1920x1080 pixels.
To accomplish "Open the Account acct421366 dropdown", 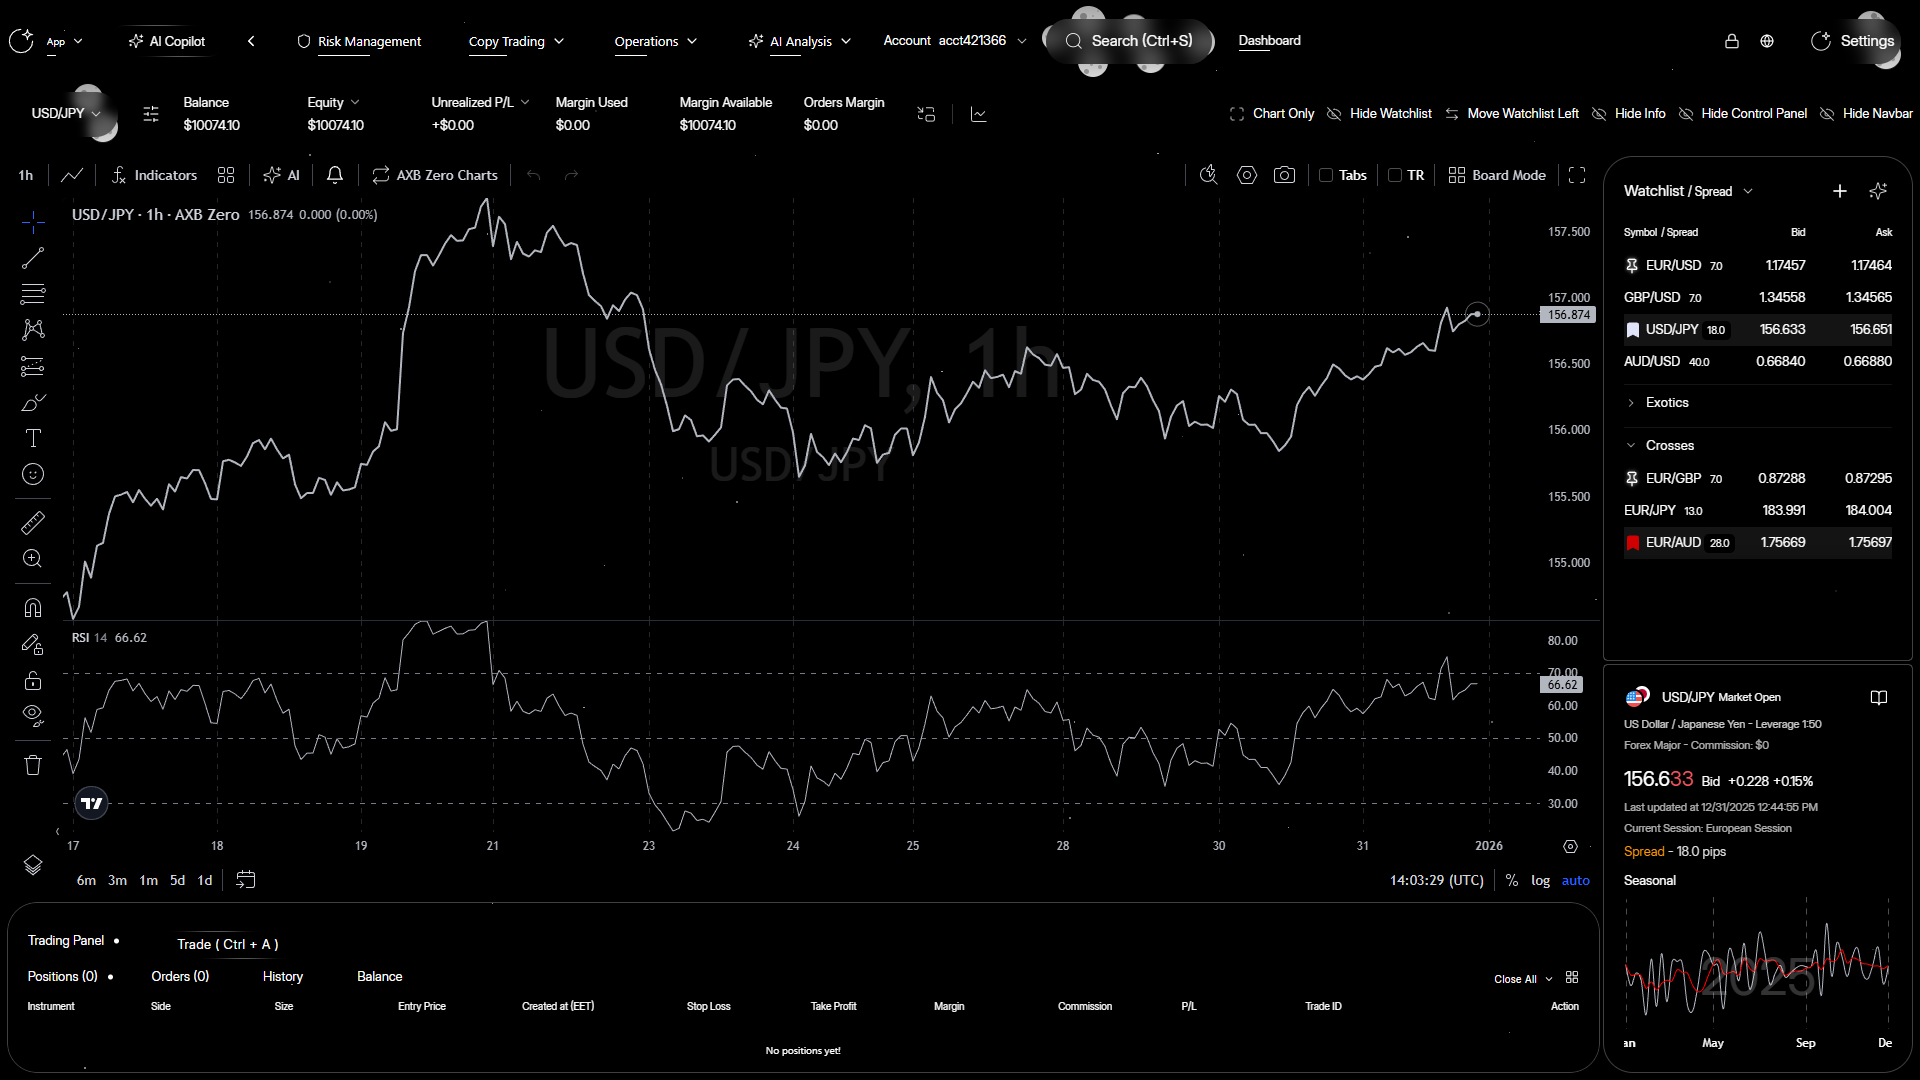I will pyautogui.click(x=954, y=41).
